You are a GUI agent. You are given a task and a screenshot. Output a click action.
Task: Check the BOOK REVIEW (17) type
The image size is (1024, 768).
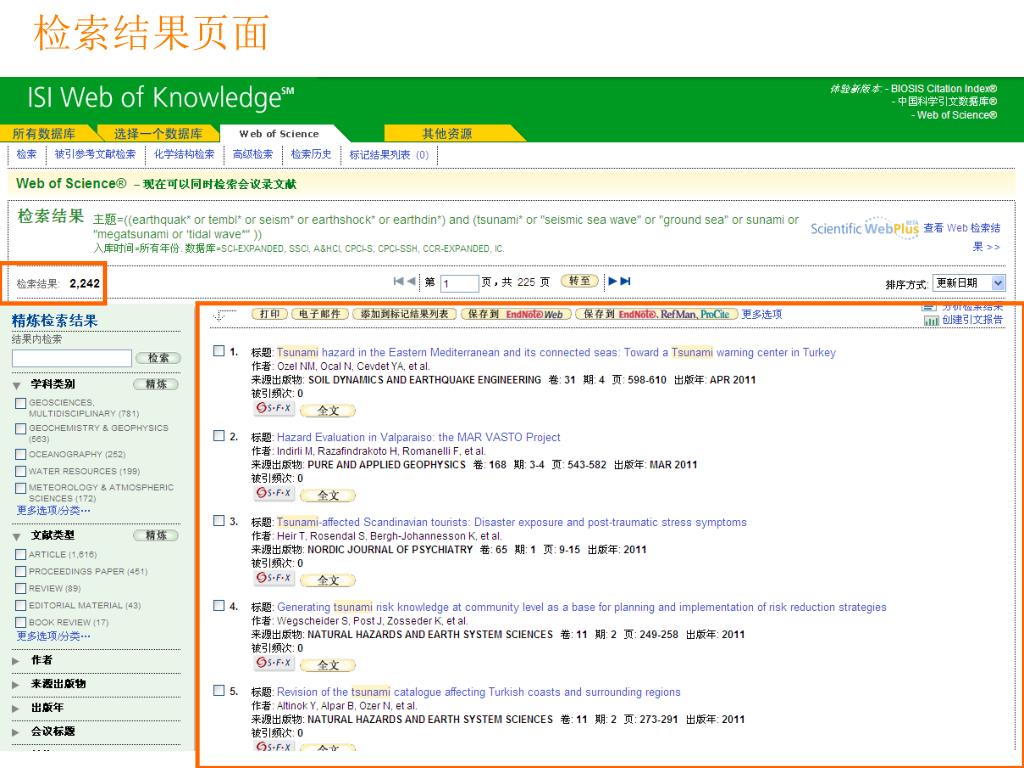pos(20,623)
